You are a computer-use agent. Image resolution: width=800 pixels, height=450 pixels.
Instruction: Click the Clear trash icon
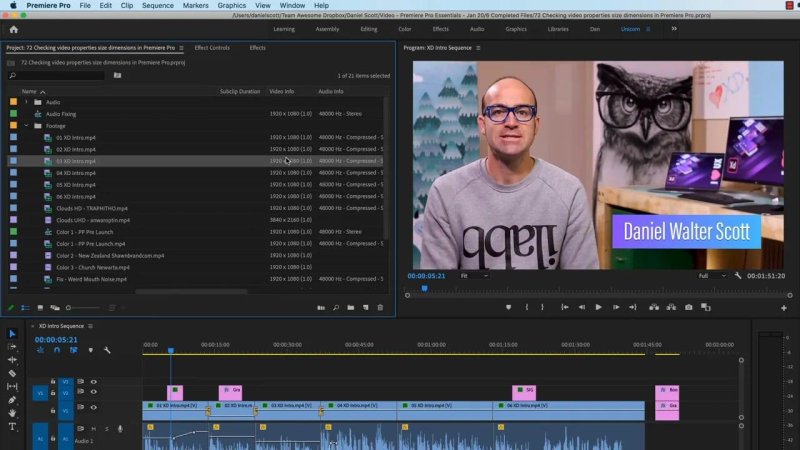coord(380,308)
